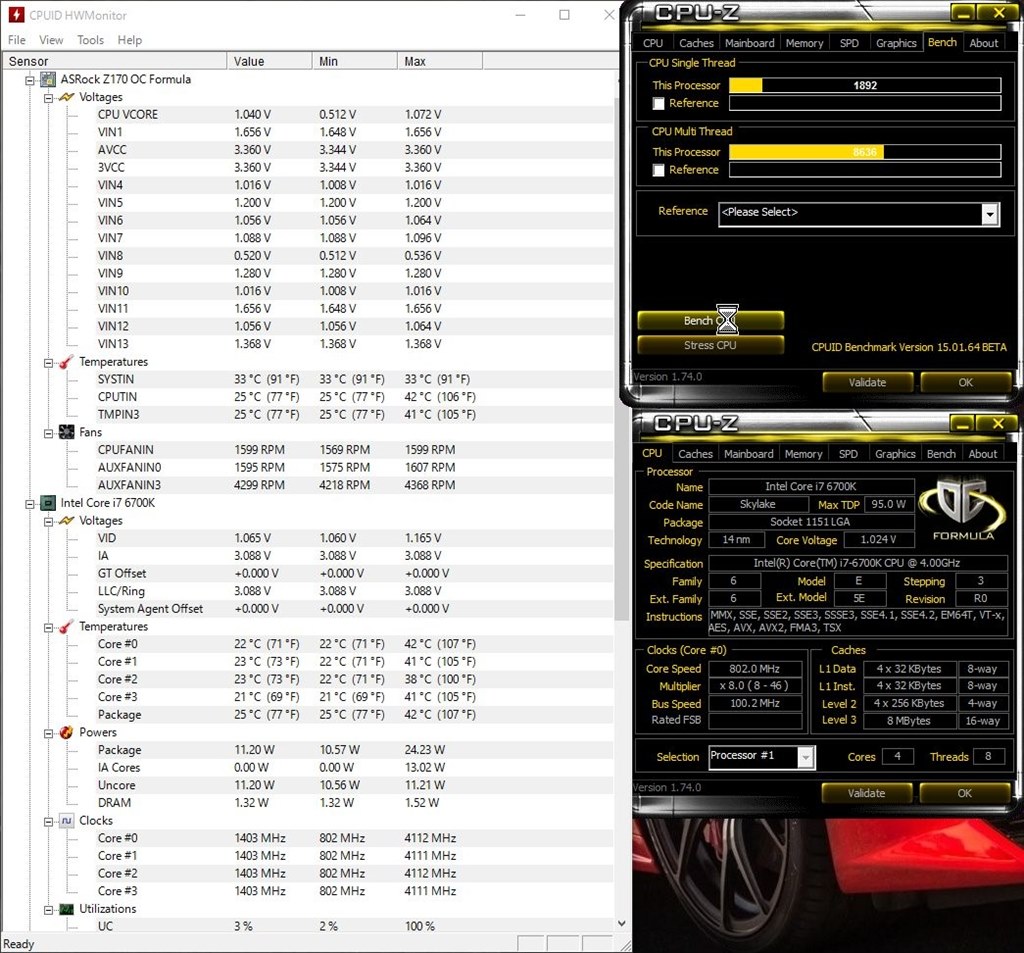The width and height of the screenshot is (1024, 953).
Task: Open the File menu in HWMonitor
Action: [x=16, y=40]
